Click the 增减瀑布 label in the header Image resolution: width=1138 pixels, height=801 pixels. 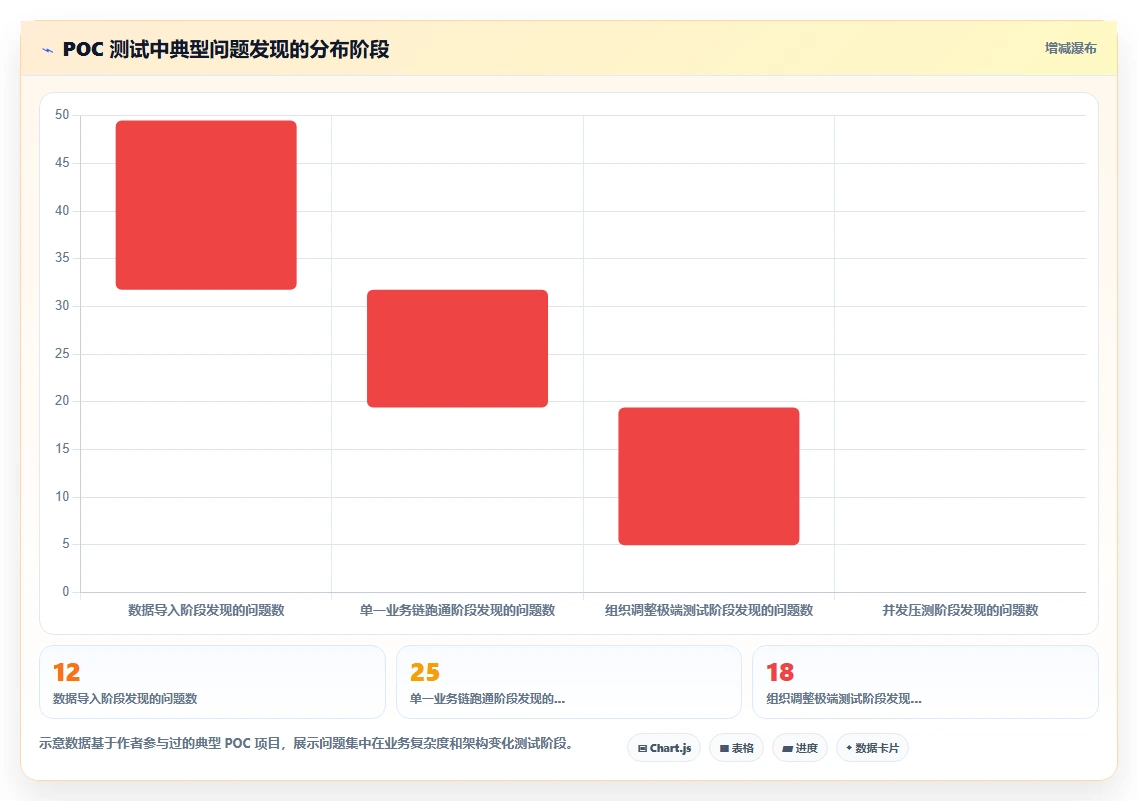point(1071,49)
